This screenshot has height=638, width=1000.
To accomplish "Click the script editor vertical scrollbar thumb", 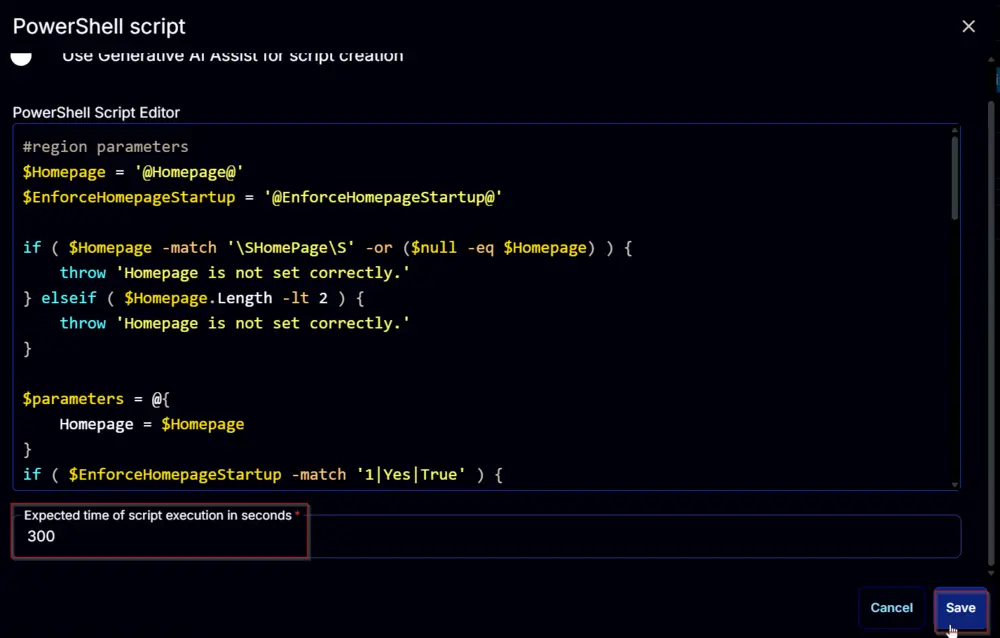I will (x=955, y=177).
